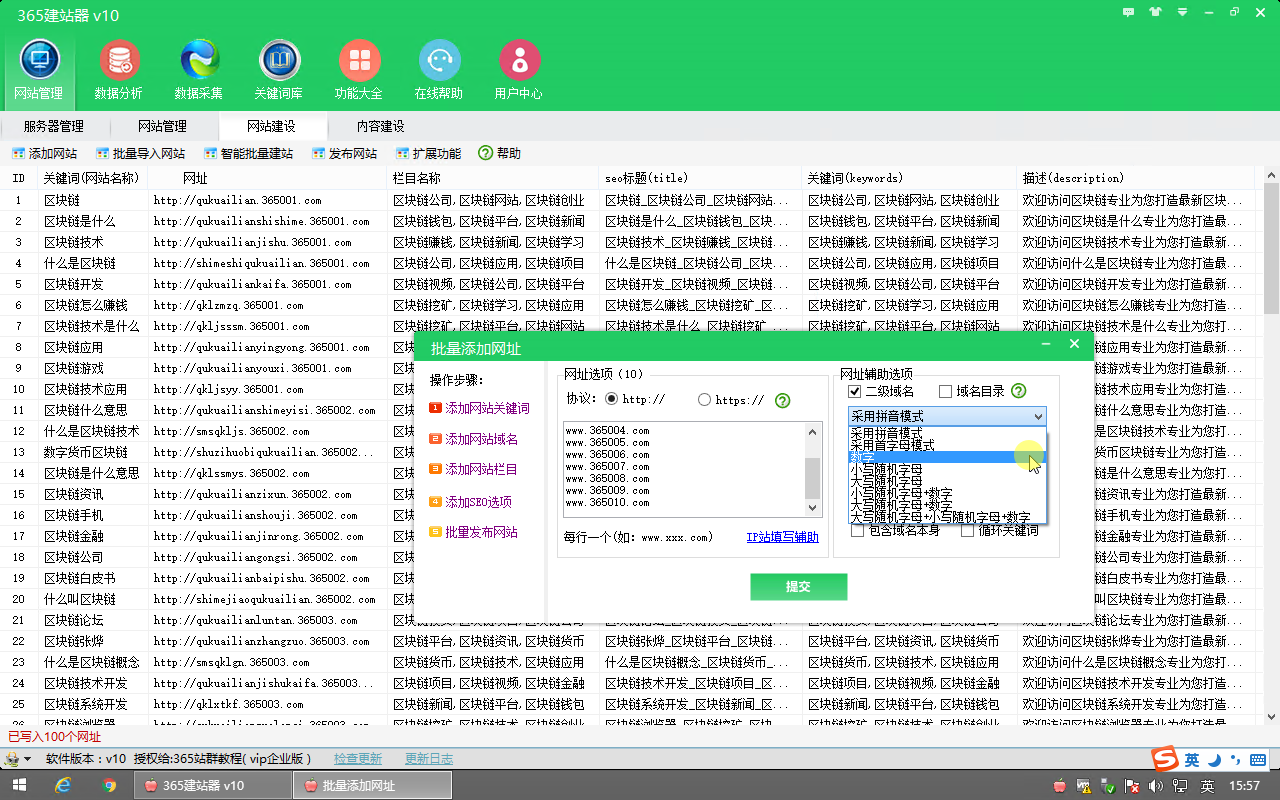Open Internet Explorer from the taskbar

click(x=63, y=786)
